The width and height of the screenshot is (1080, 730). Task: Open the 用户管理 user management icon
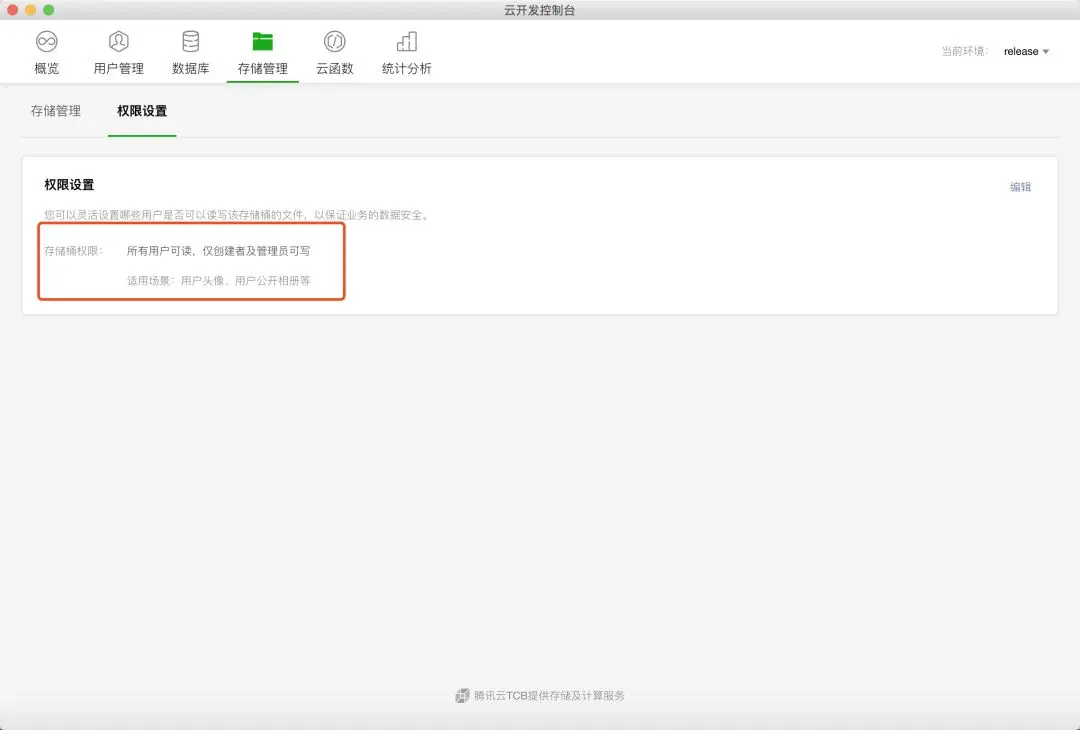click(118, 41)
